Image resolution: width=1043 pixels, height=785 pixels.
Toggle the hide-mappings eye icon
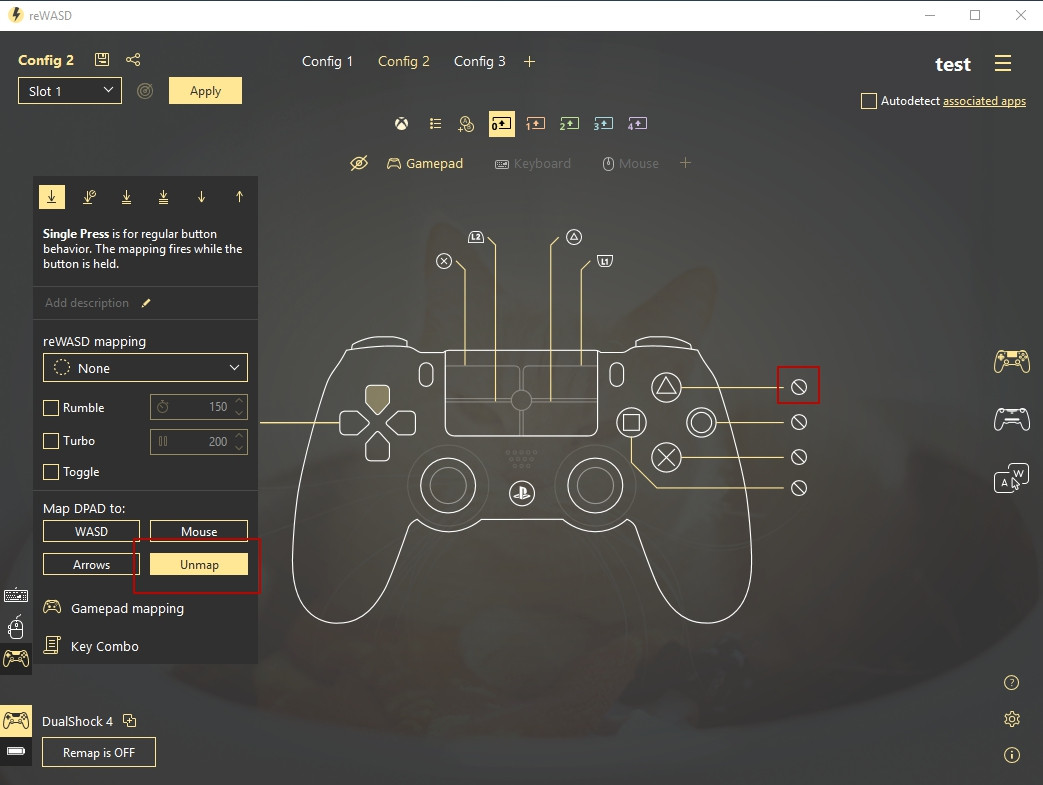pos(359,163)
